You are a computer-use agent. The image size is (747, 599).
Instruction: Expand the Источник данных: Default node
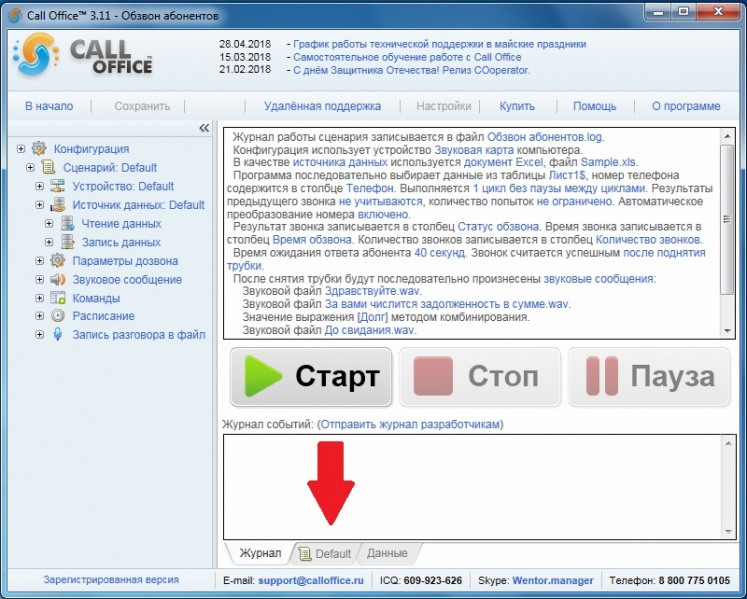click(x=40, y=205)
